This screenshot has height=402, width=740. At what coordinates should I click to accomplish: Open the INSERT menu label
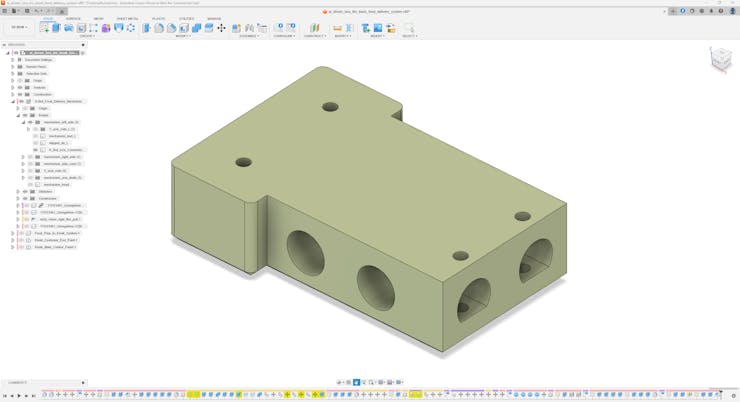[377, 36]
